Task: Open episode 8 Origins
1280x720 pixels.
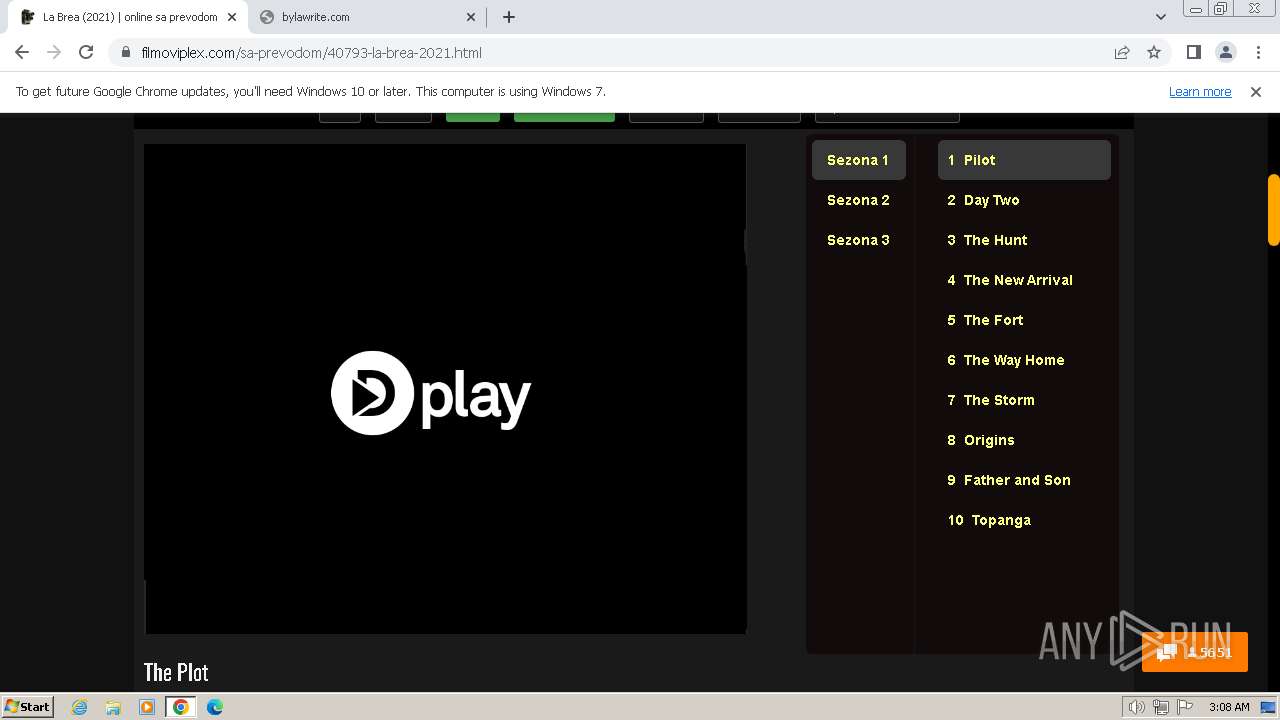Action: (1024, 440)
